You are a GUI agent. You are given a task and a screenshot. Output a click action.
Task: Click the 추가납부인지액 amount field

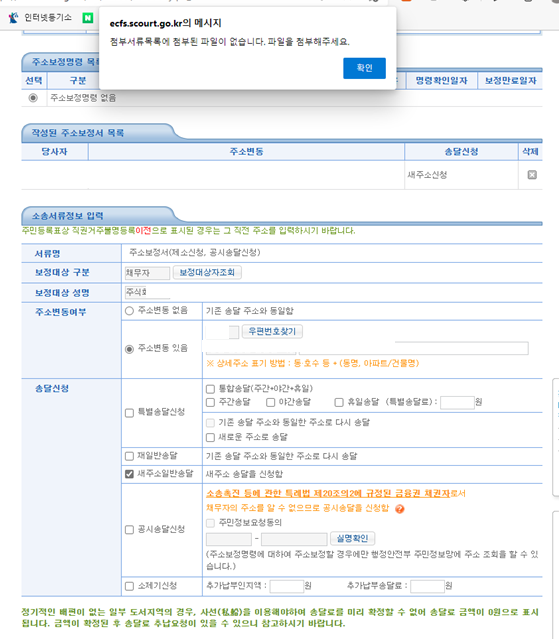[x=287, y=586]
